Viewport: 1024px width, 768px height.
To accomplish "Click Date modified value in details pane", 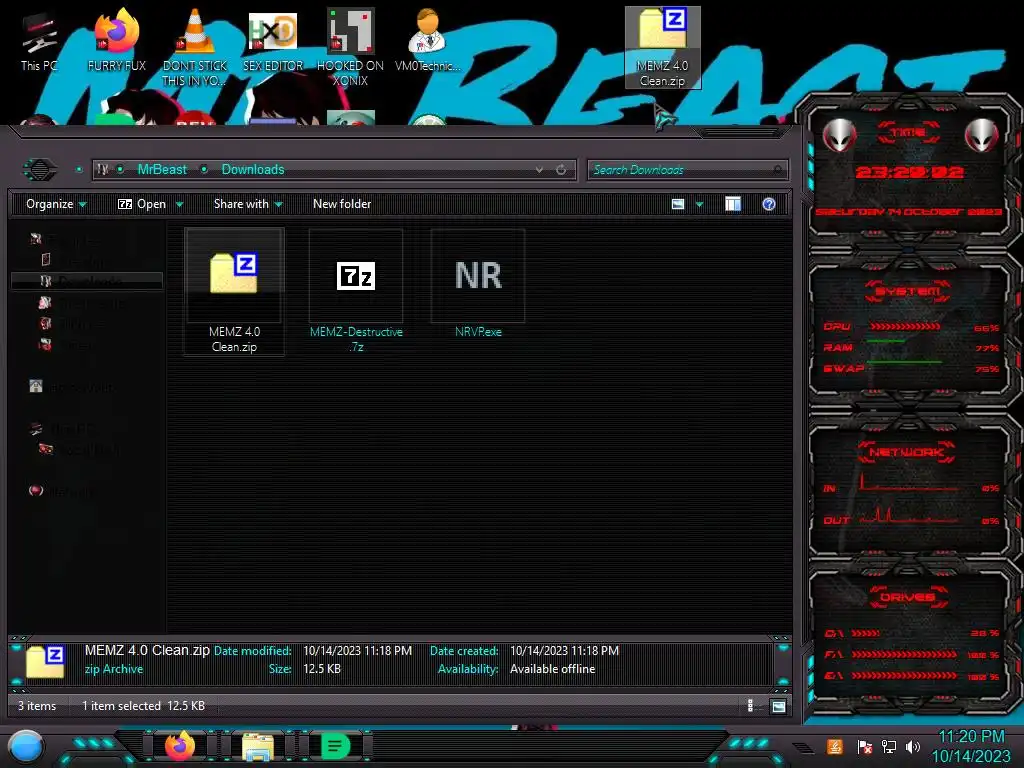I will pos(357,651).
